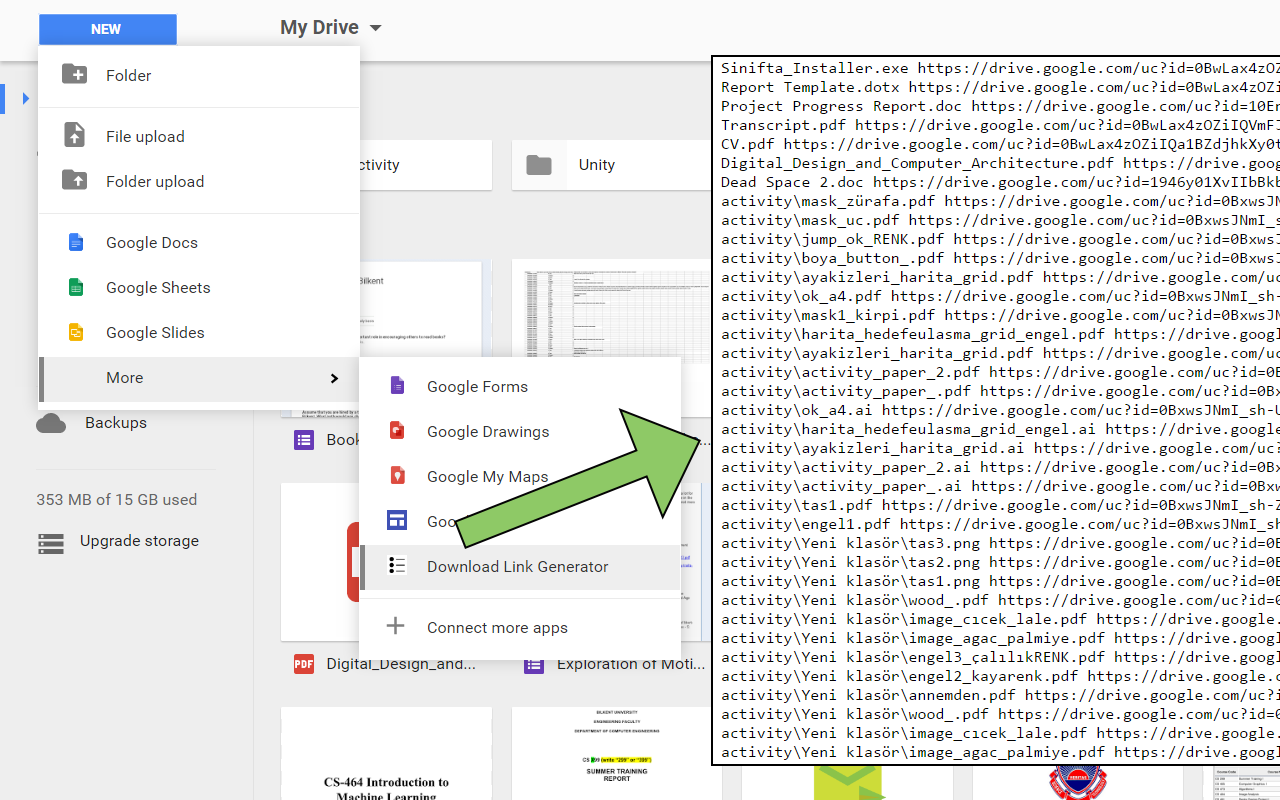Click the activity\Yeni klasör\tas3.png line
Screen dimensions: 1280x800
tap(1000, 543)
